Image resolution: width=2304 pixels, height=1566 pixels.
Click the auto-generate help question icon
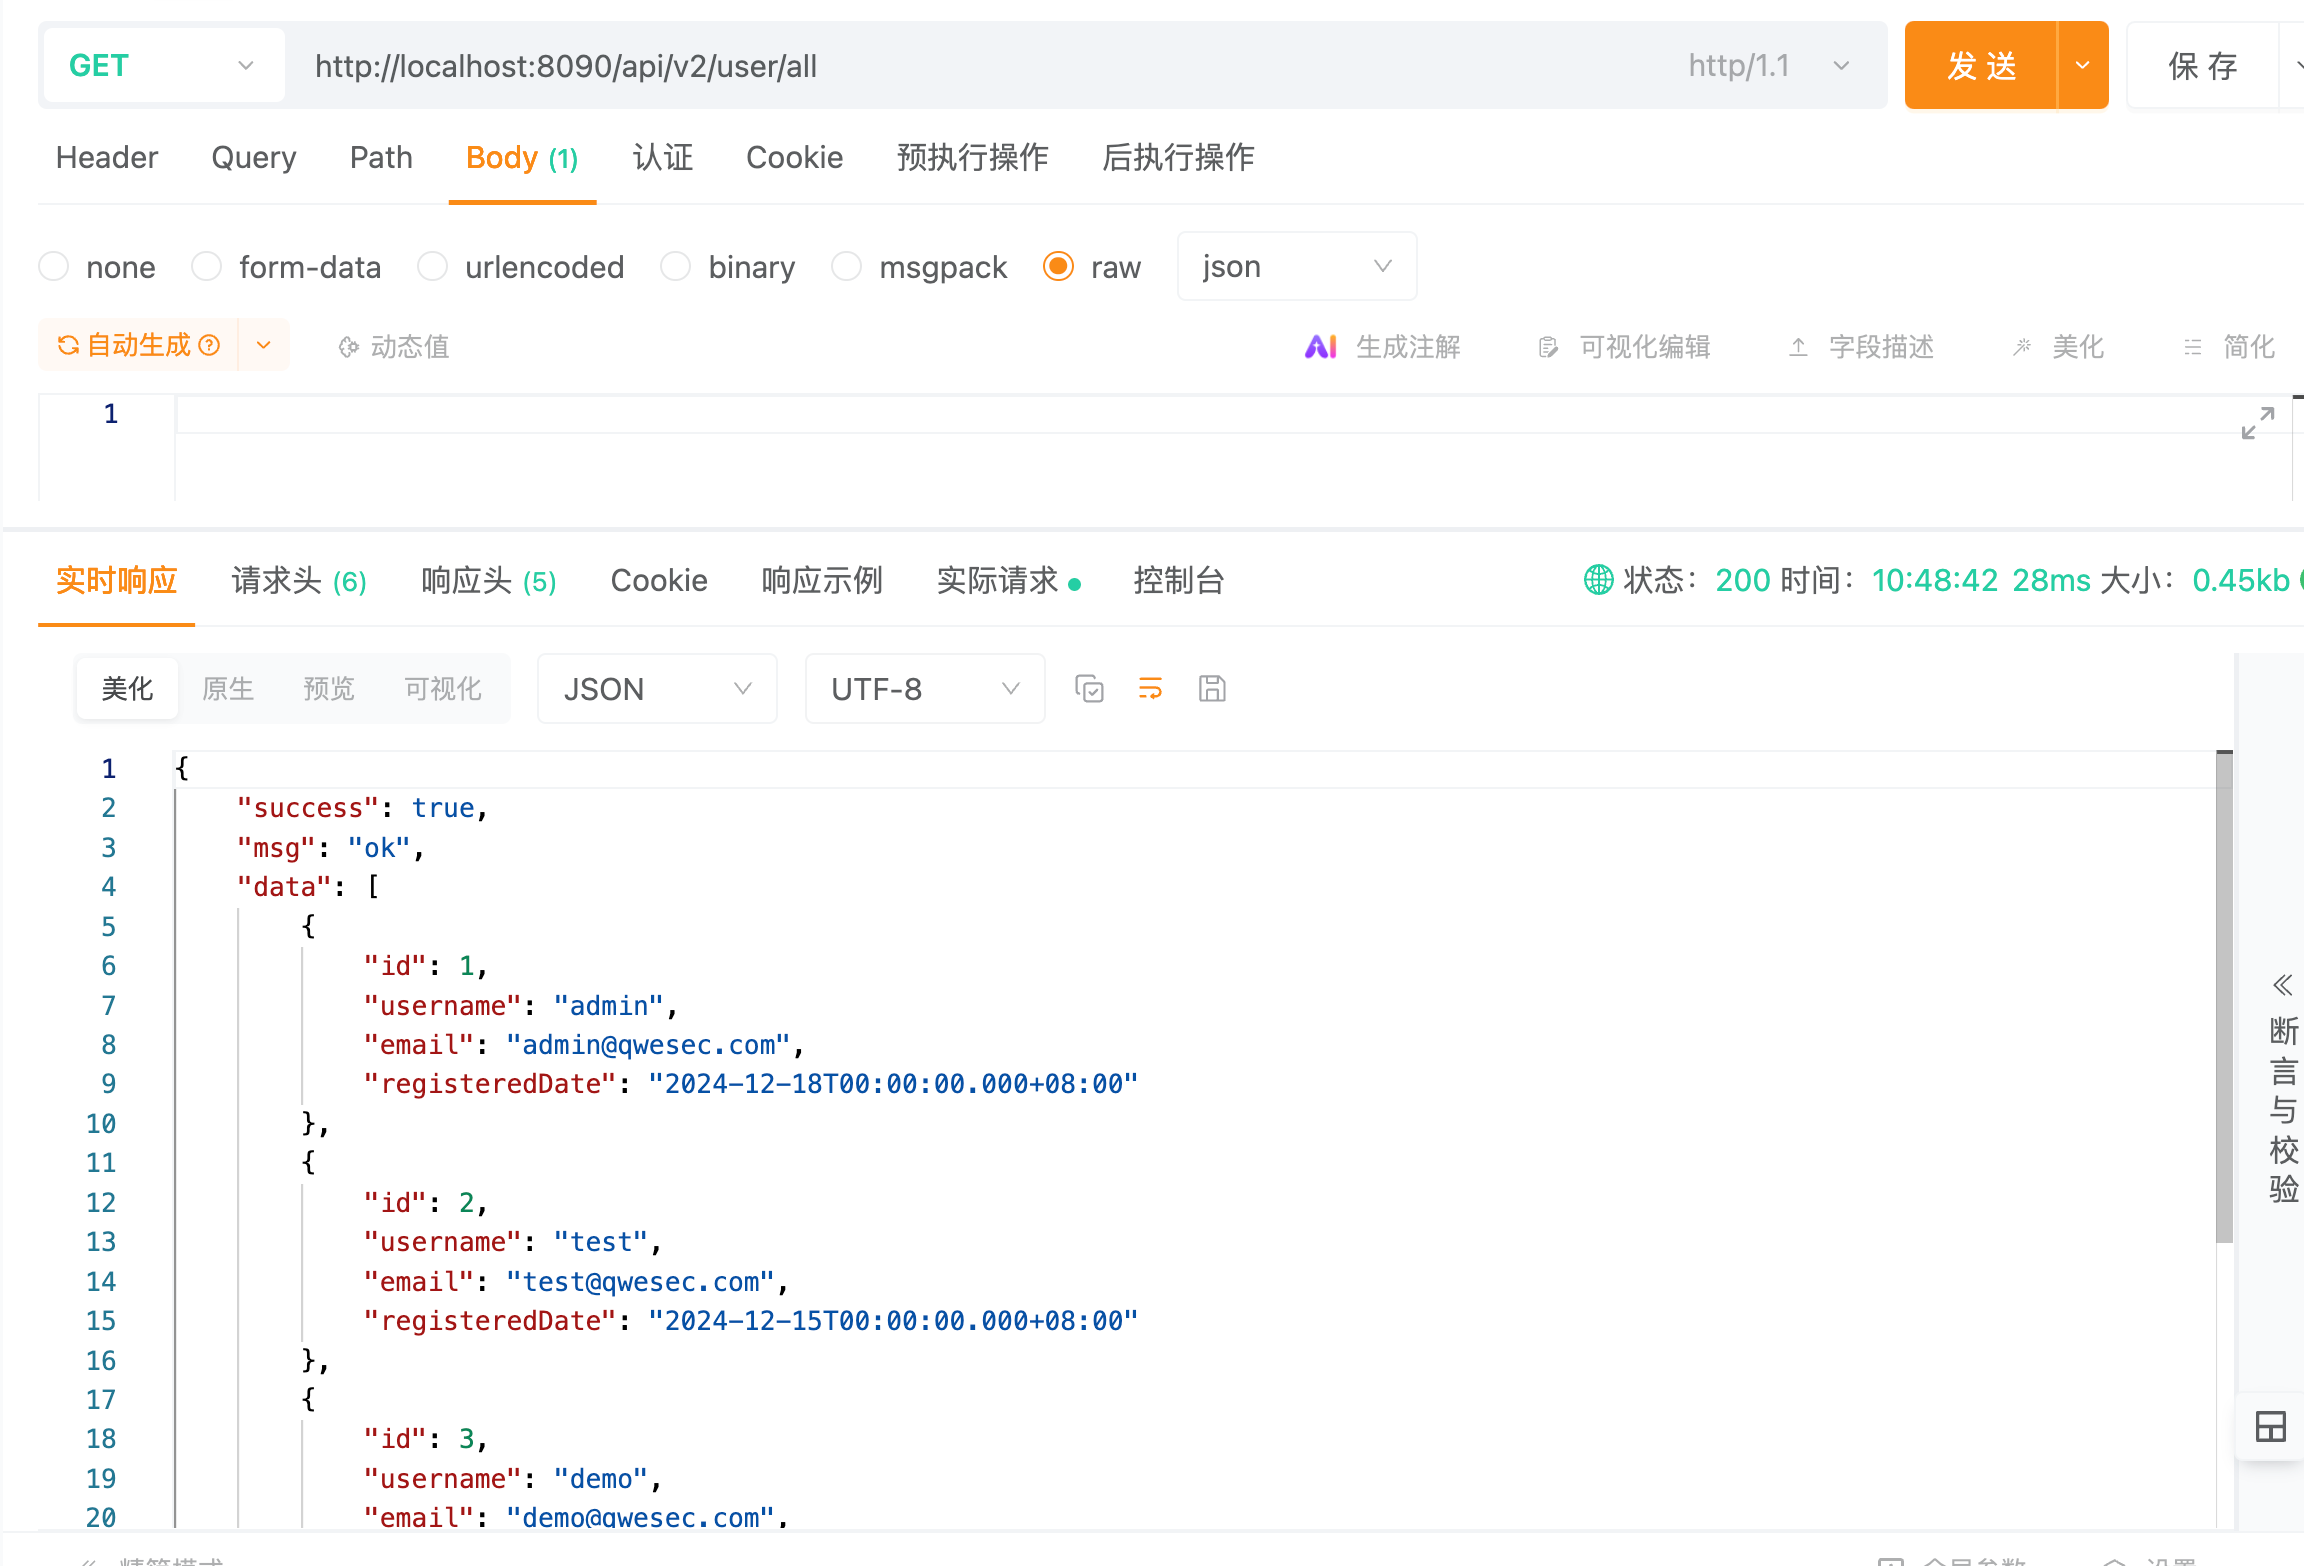[209, 345]
